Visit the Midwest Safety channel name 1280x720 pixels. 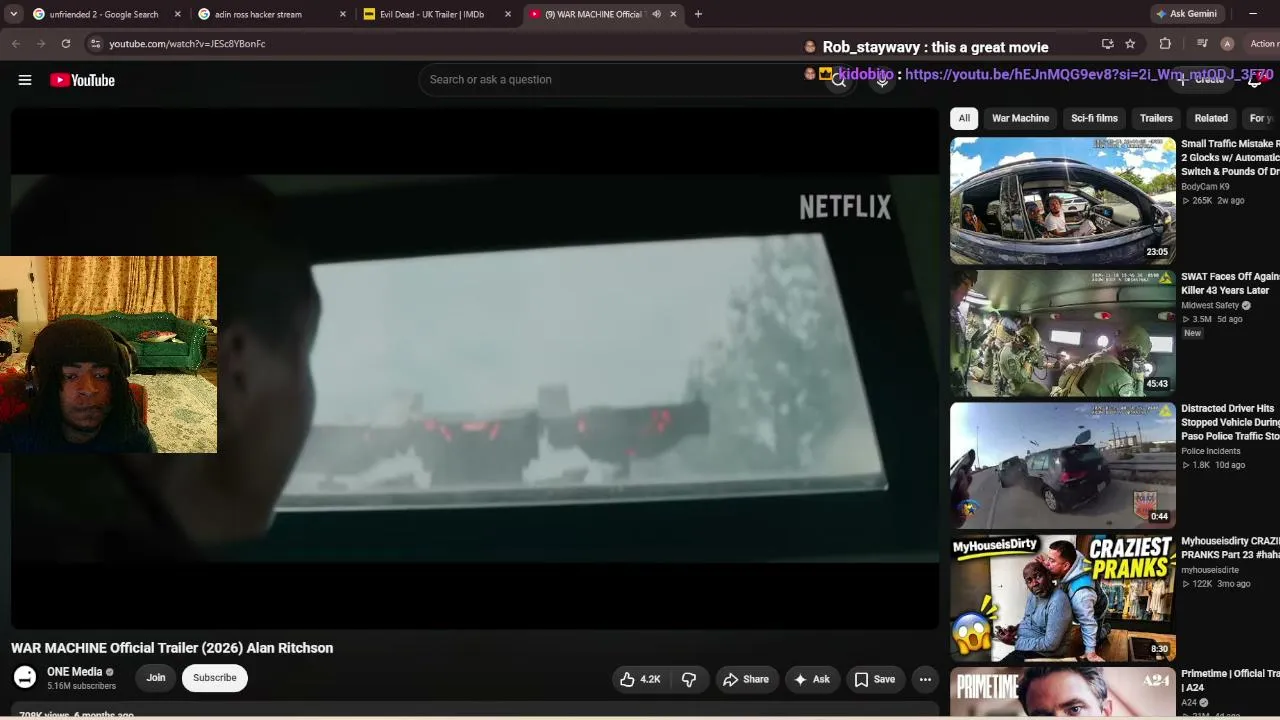click(1210, 305)
